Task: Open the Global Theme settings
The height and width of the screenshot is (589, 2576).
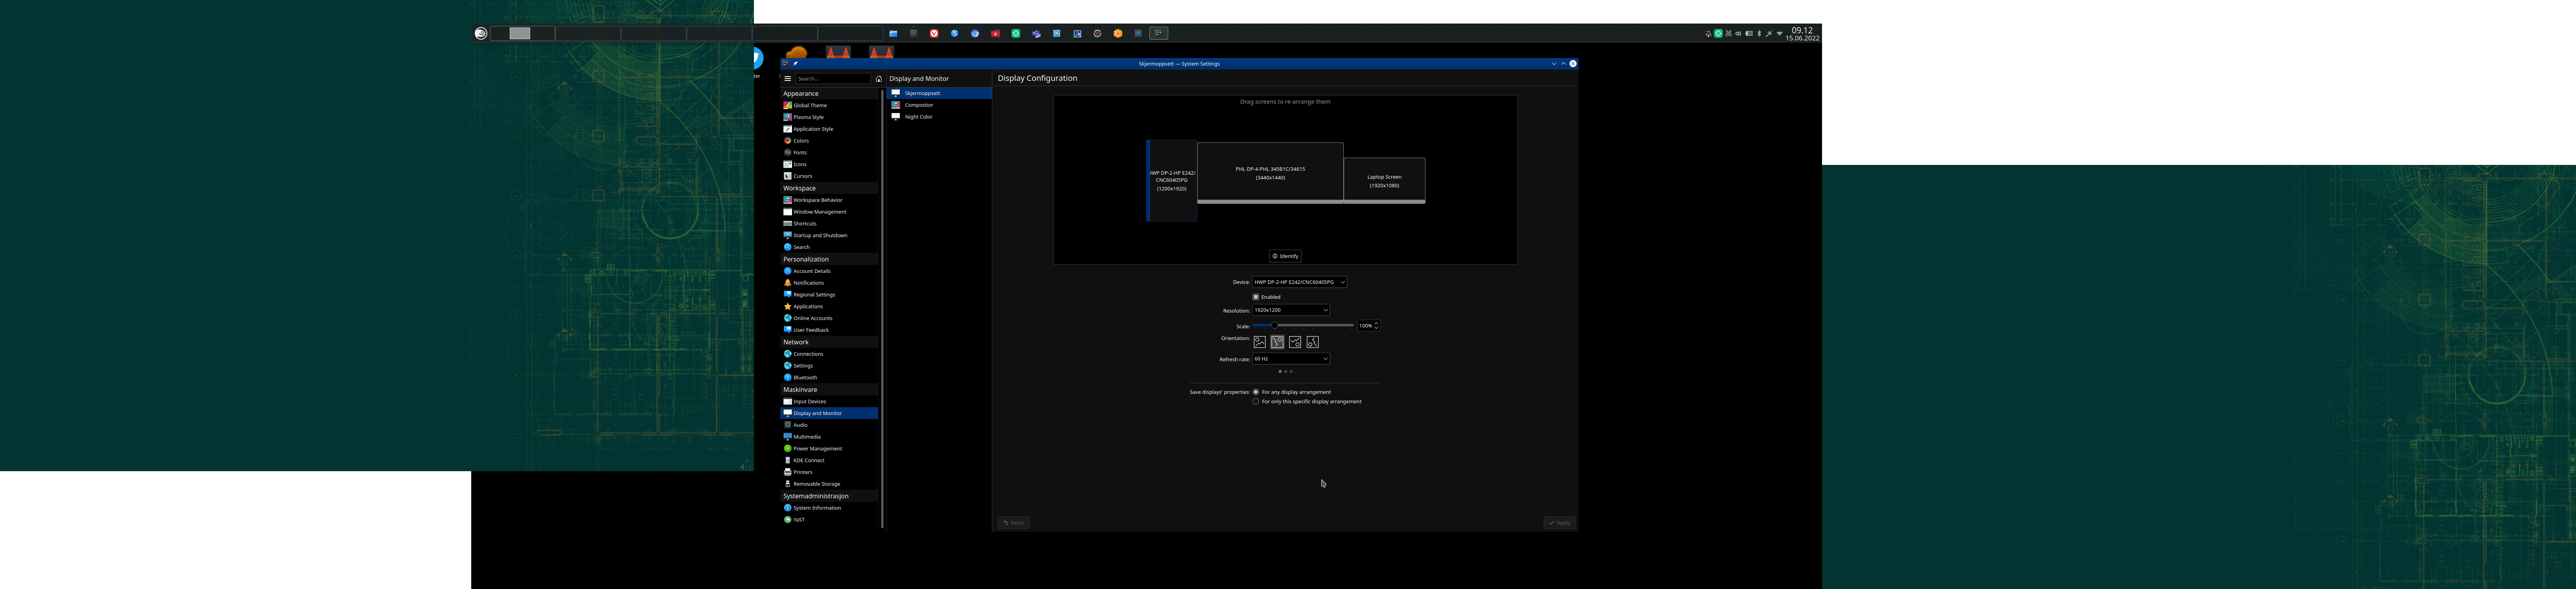Action: pyautogui.click(x=829, y=105)
